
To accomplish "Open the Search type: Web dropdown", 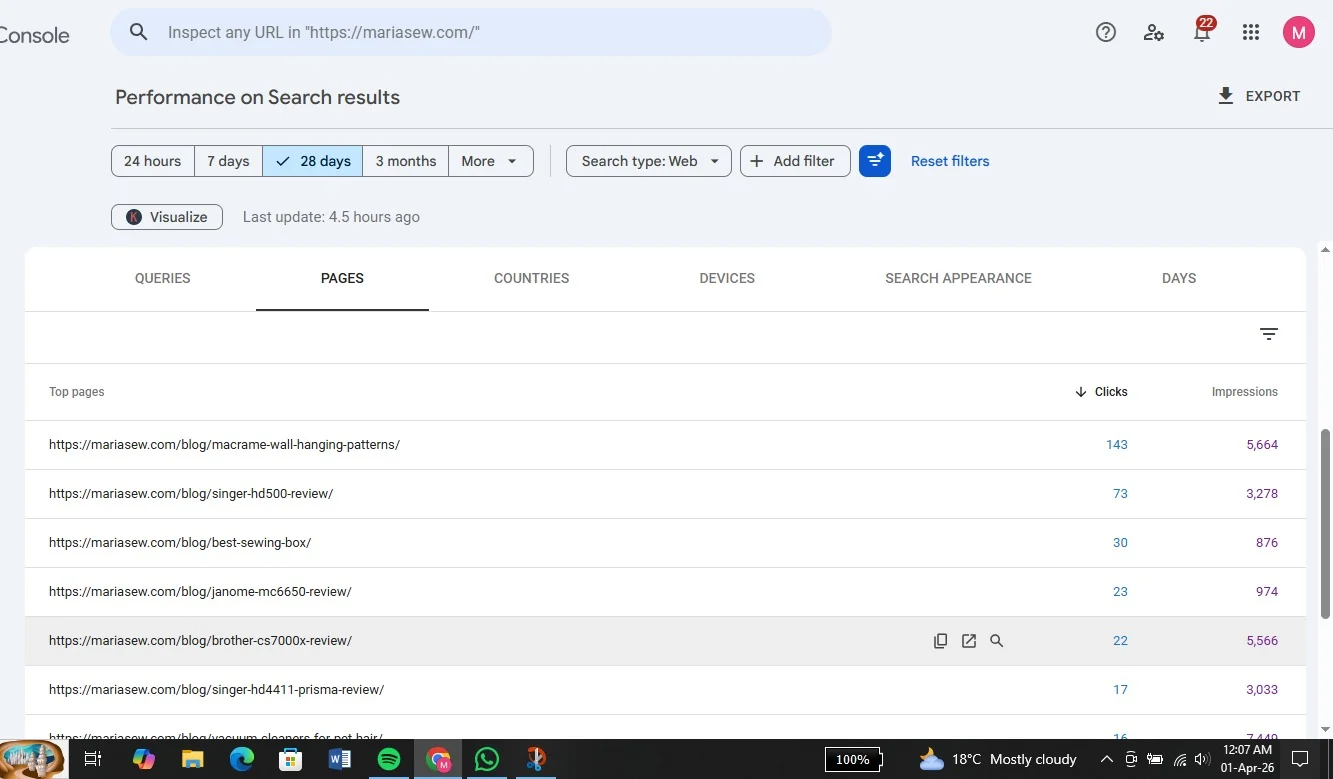I will tap(649, 161).
